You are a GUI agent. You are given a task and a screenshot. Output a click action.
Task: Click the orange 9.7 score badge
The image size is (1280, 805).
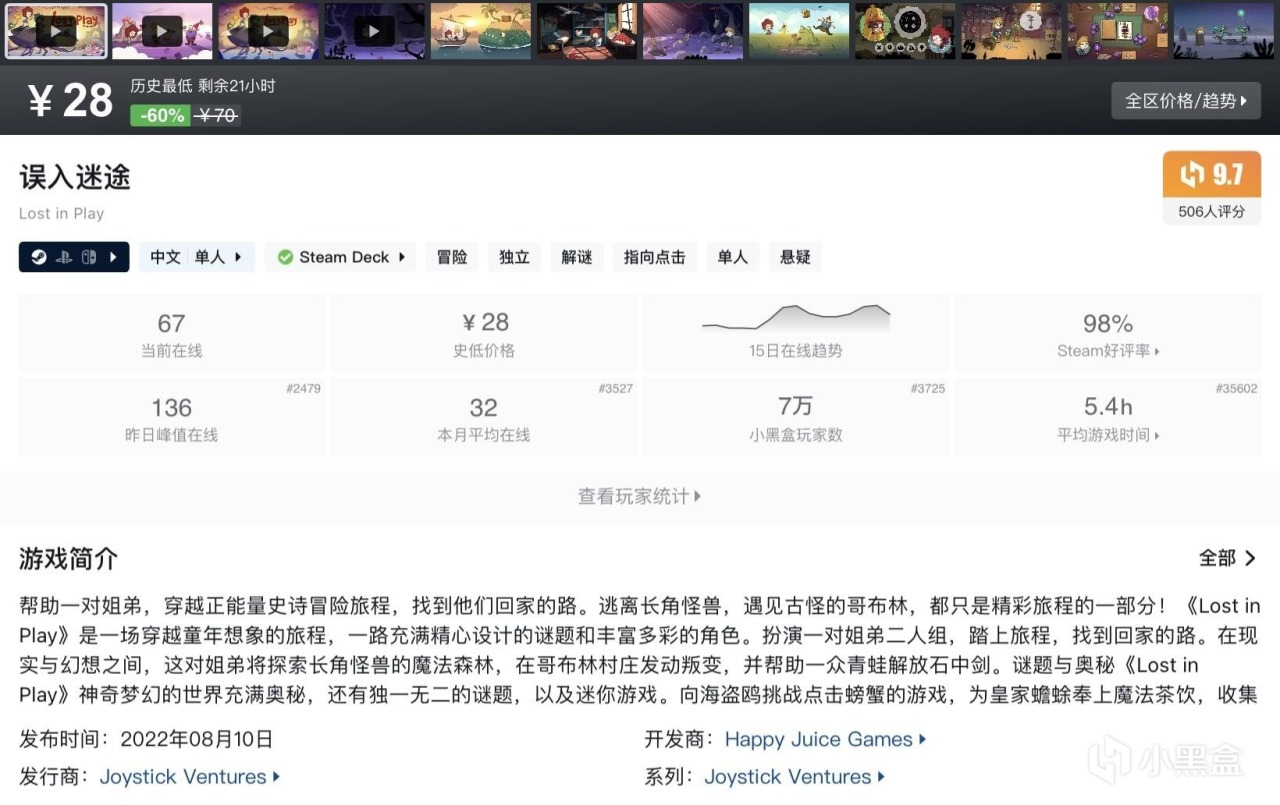(1212, 175)
